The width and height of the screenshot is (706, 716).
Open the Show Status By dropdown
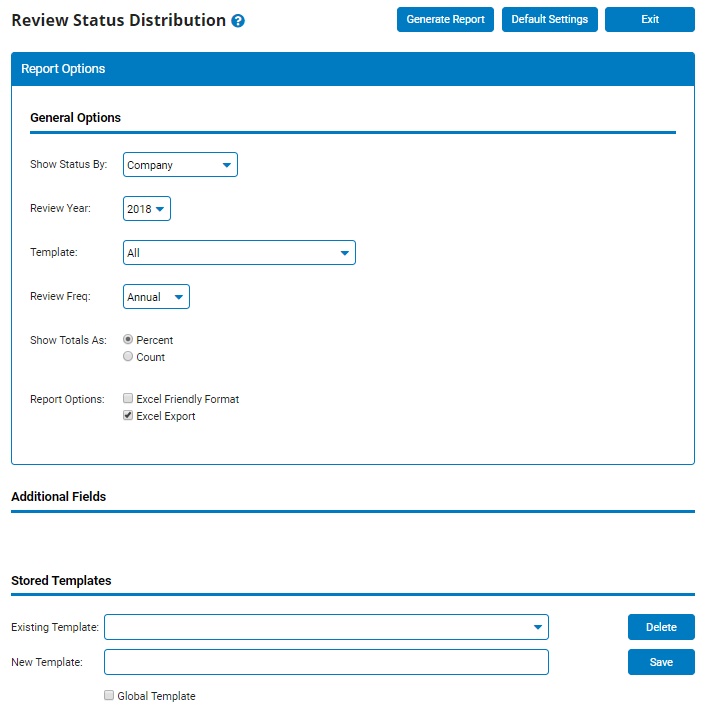tap(180, 165)
